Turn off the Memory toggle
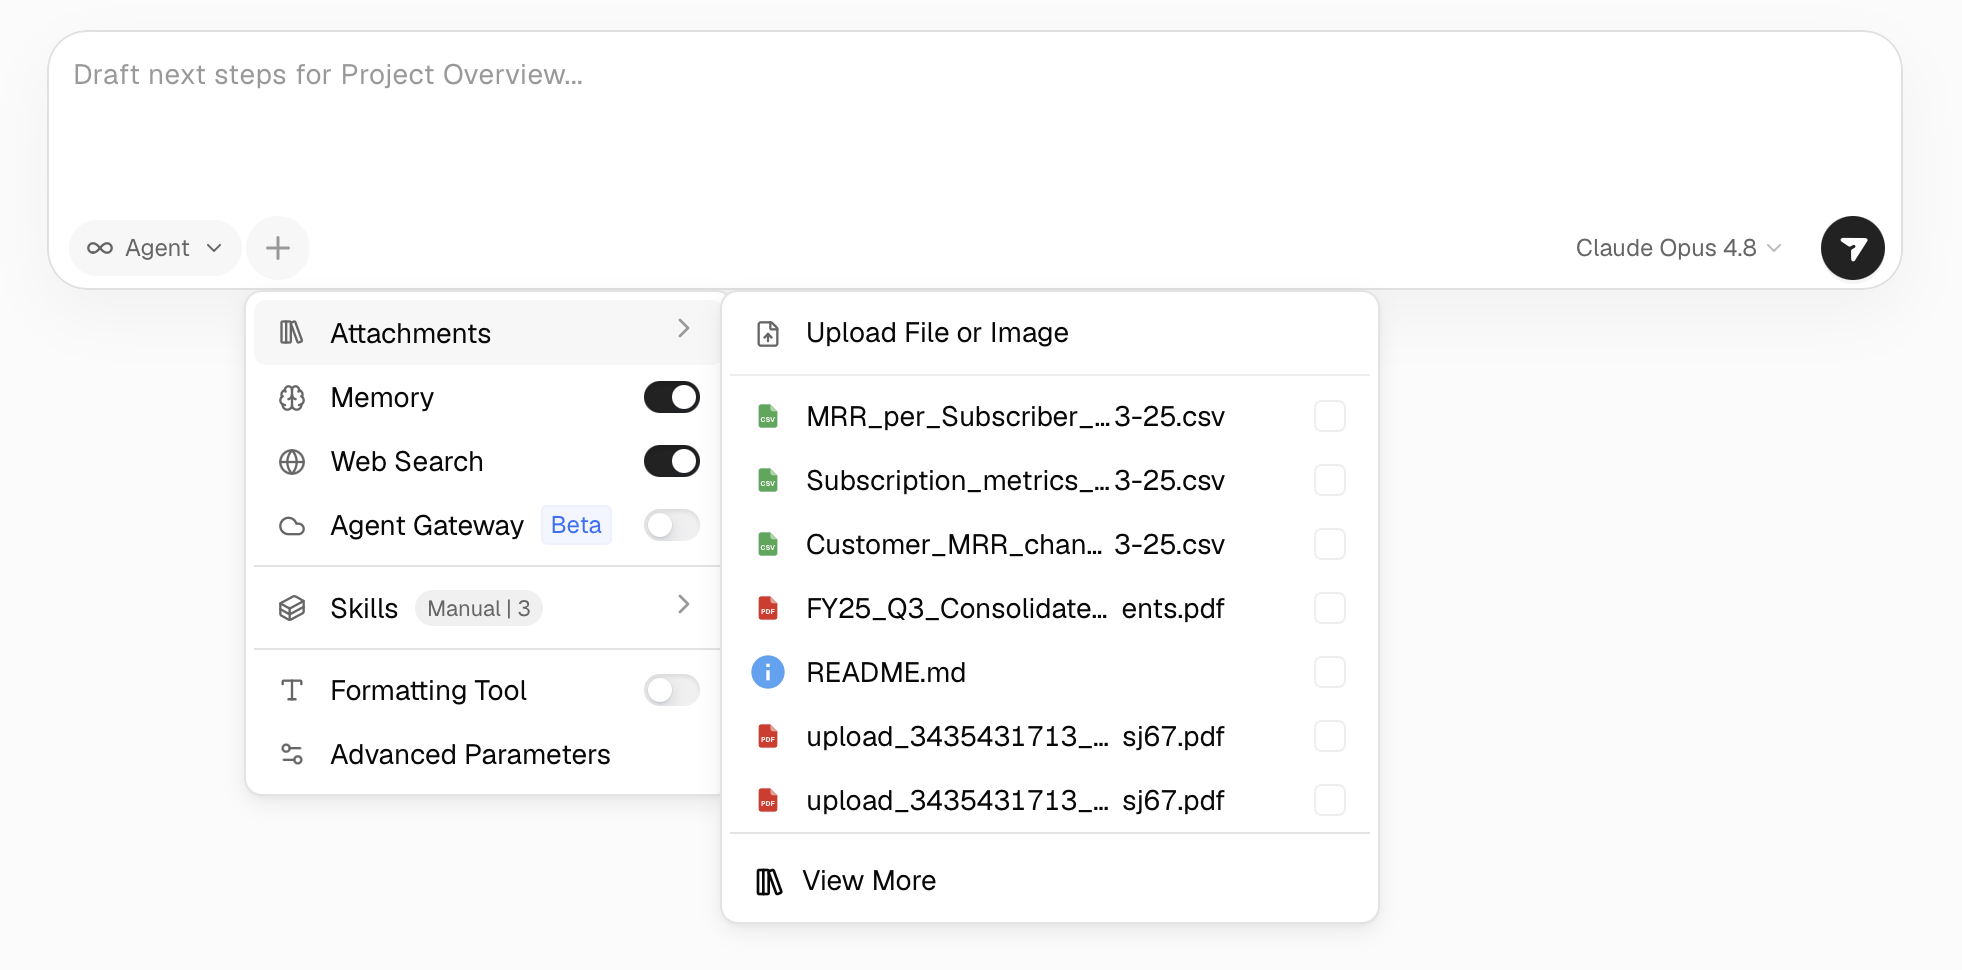Viewport: 1962px width, 970px height. [672, 397]
